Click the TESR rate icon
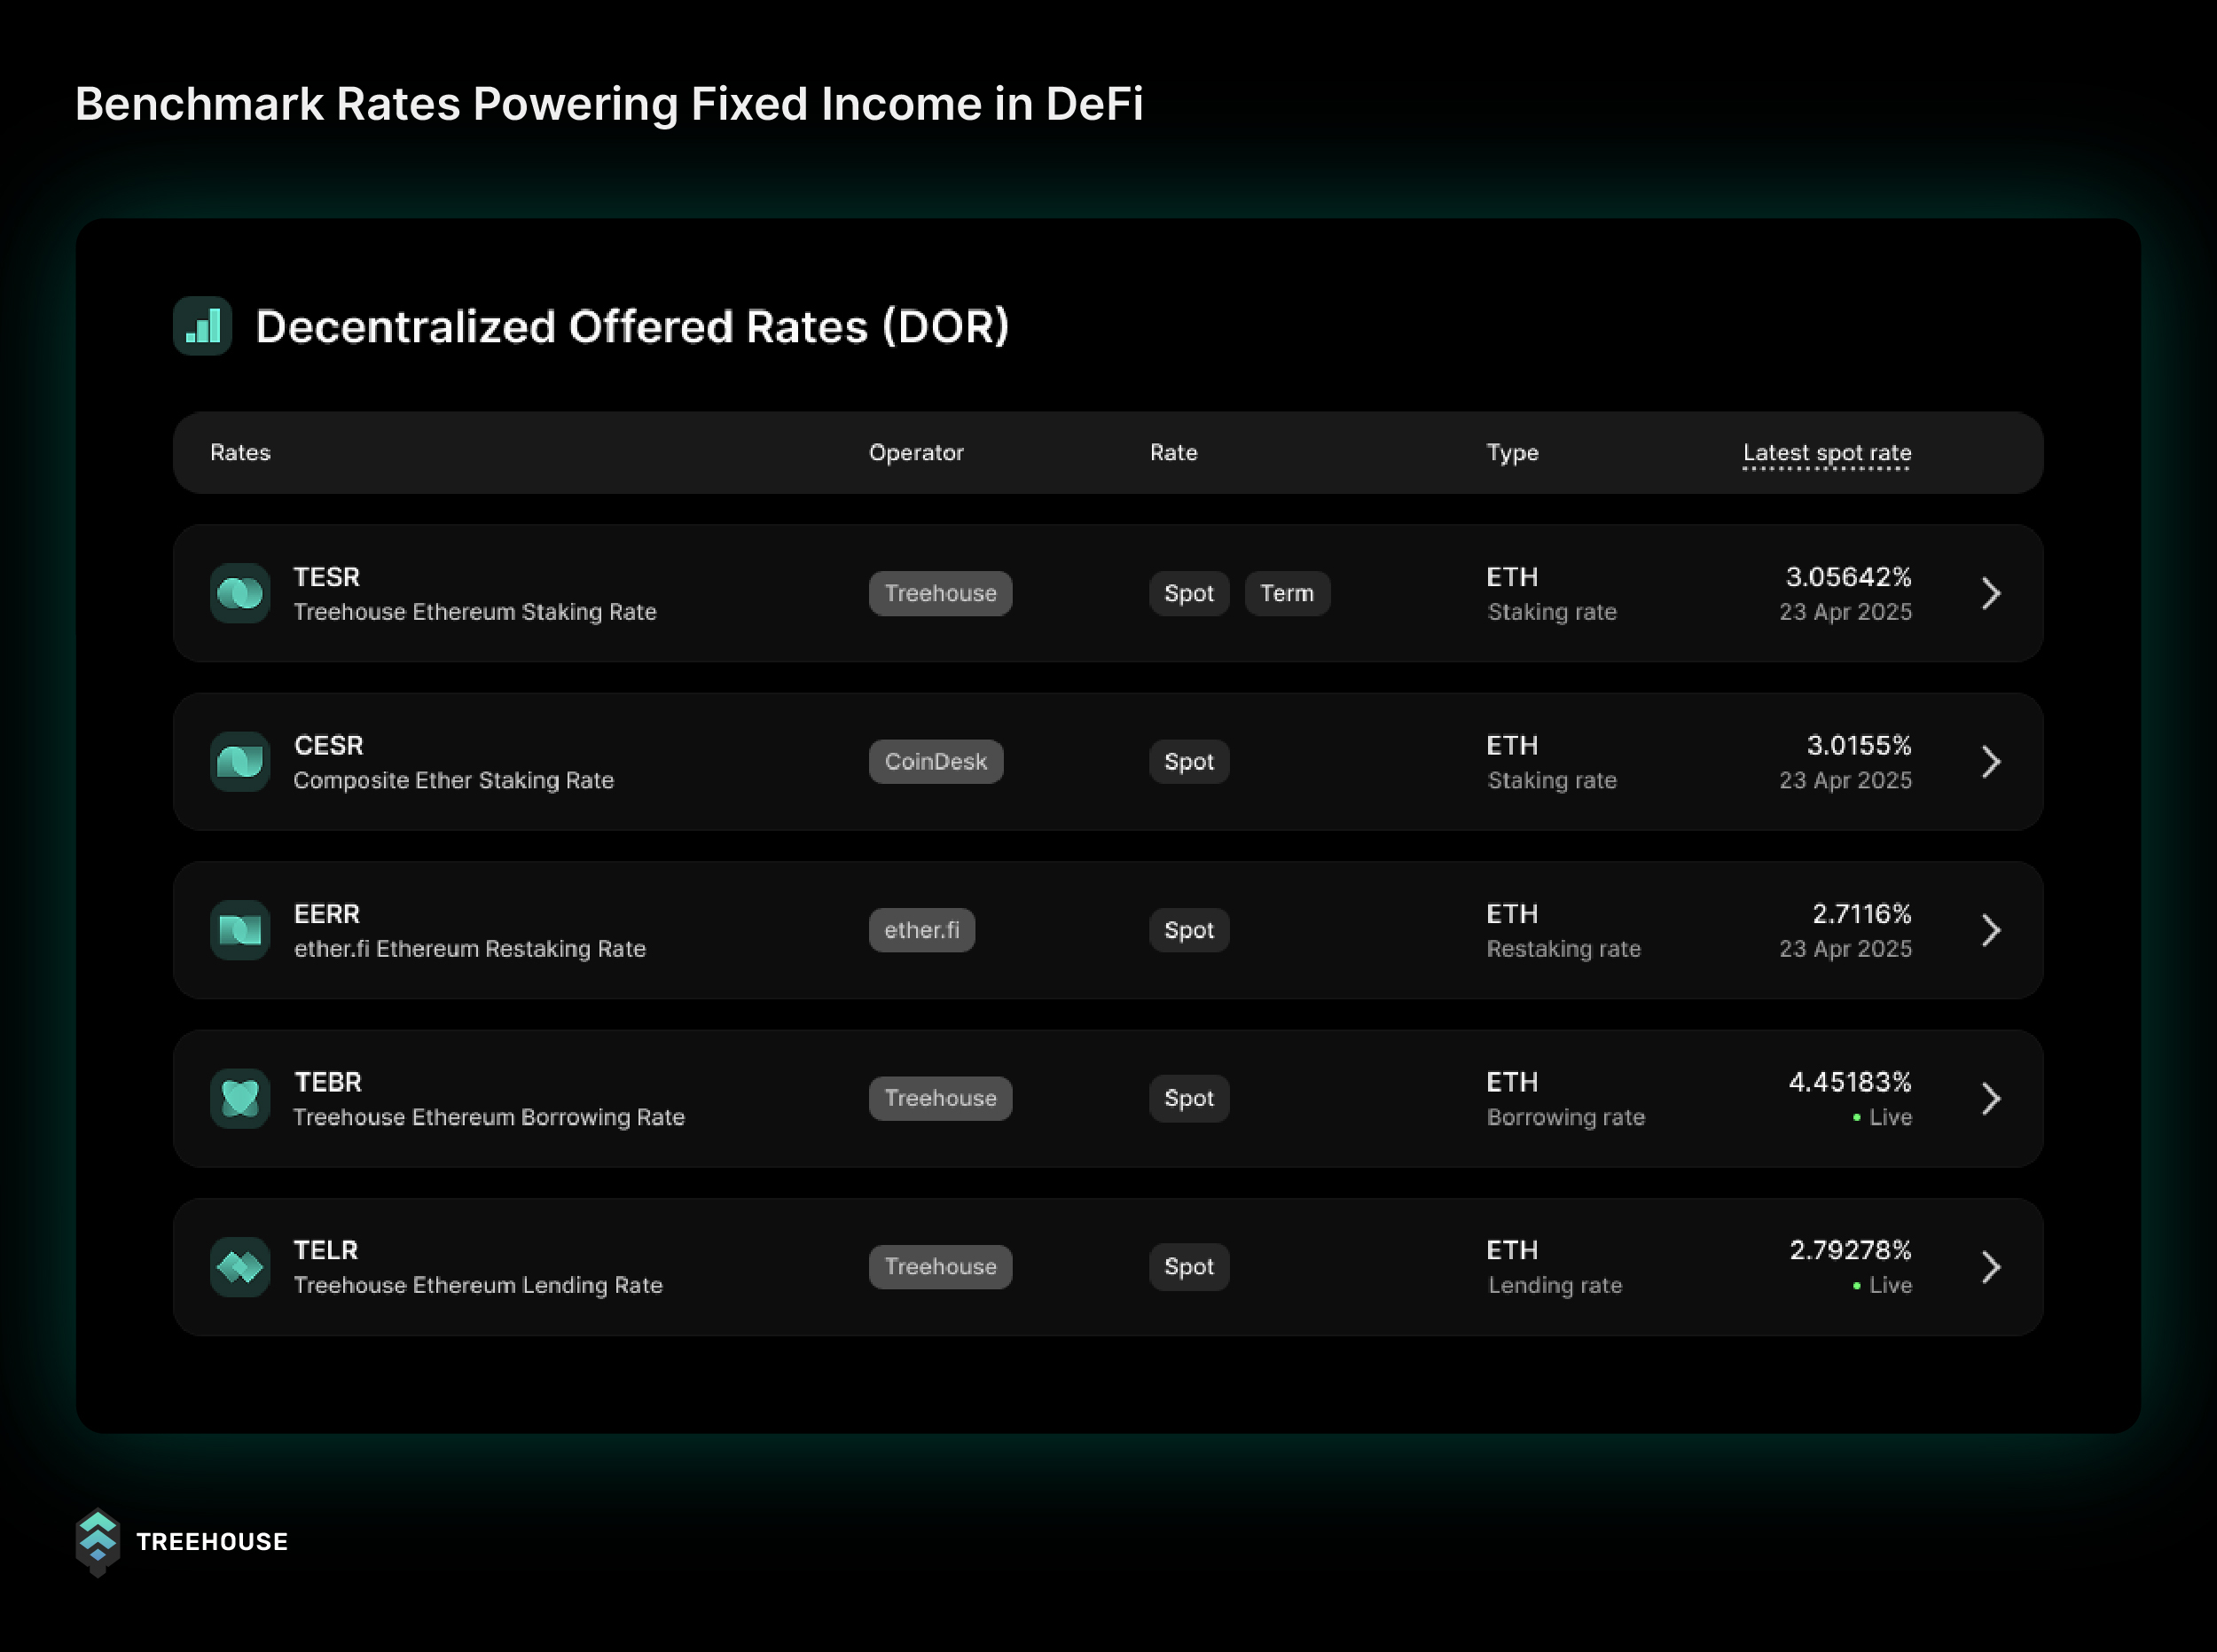Image resolution: width=2217 pixels, height=1652 pixels. point(240,593)
